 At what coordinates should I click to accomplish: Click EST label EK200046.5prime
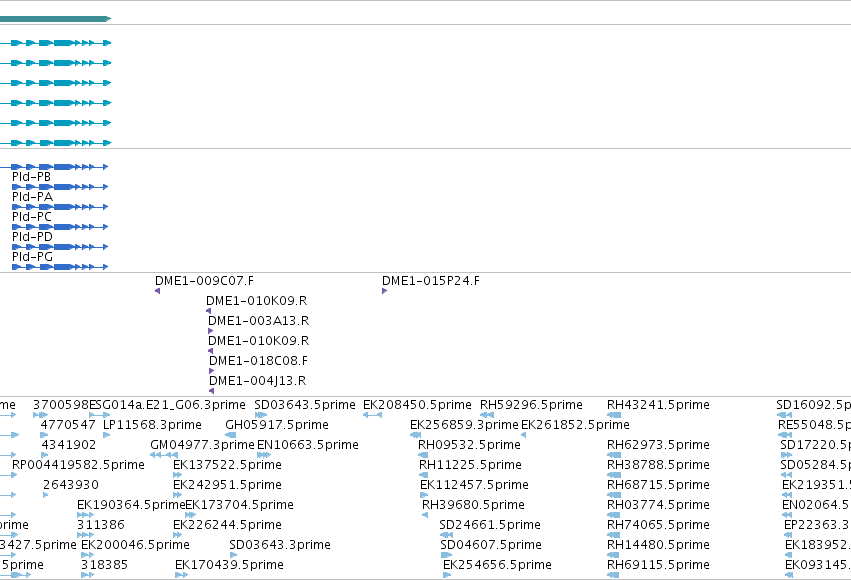136,545
